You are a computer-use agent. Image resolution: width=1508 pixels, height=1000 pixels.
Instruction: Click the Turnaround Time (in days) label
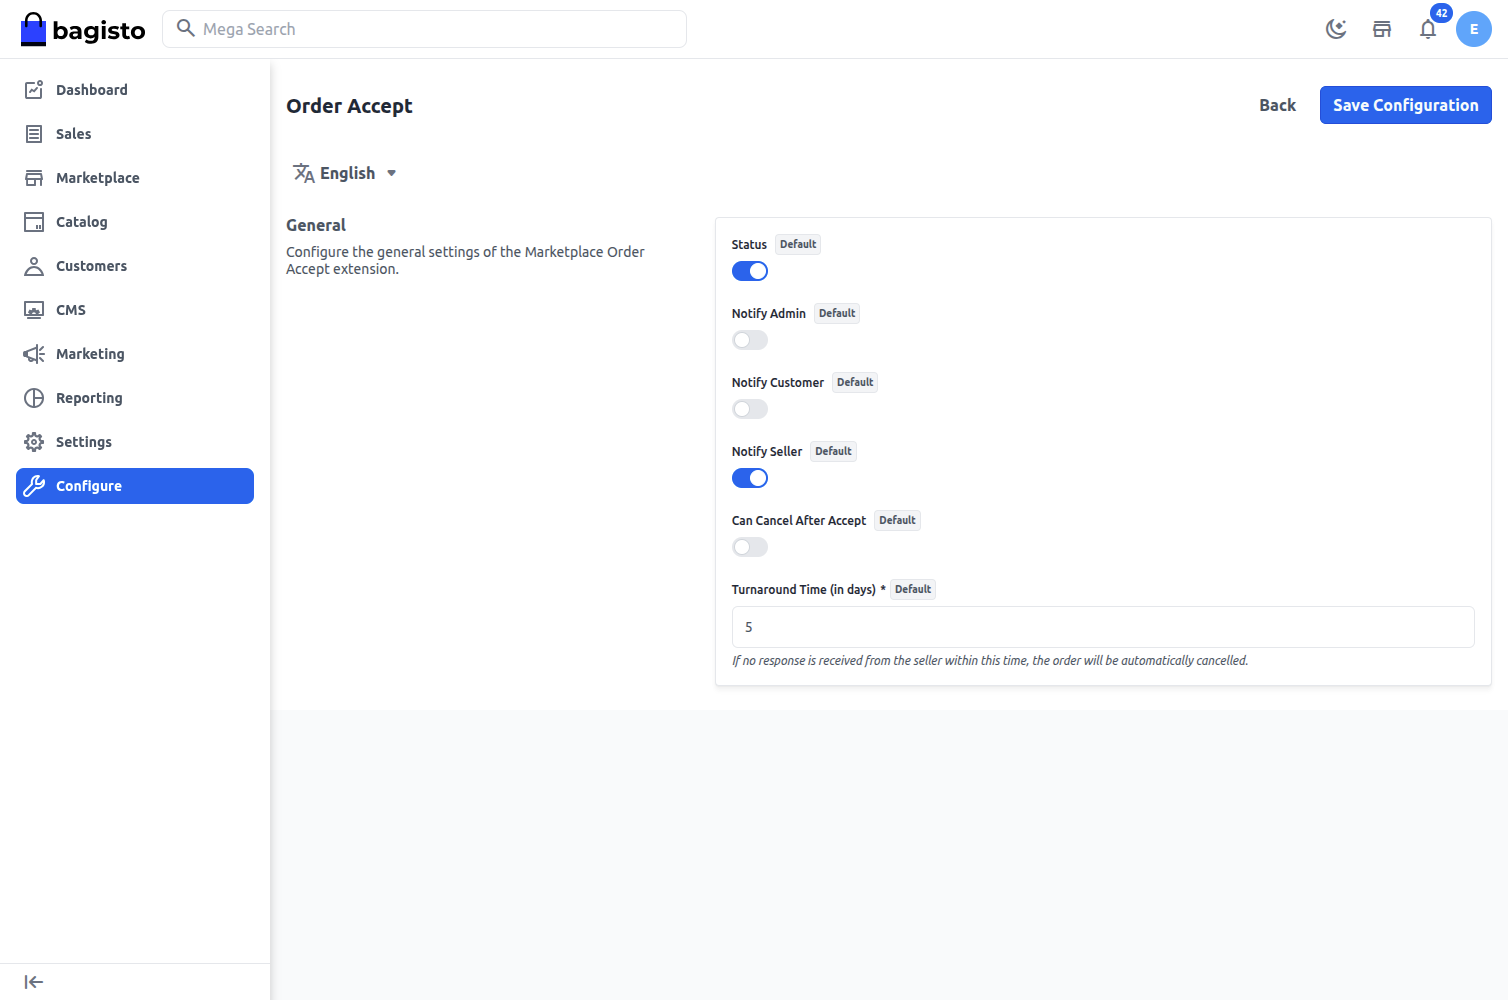(x=808, y=589)
